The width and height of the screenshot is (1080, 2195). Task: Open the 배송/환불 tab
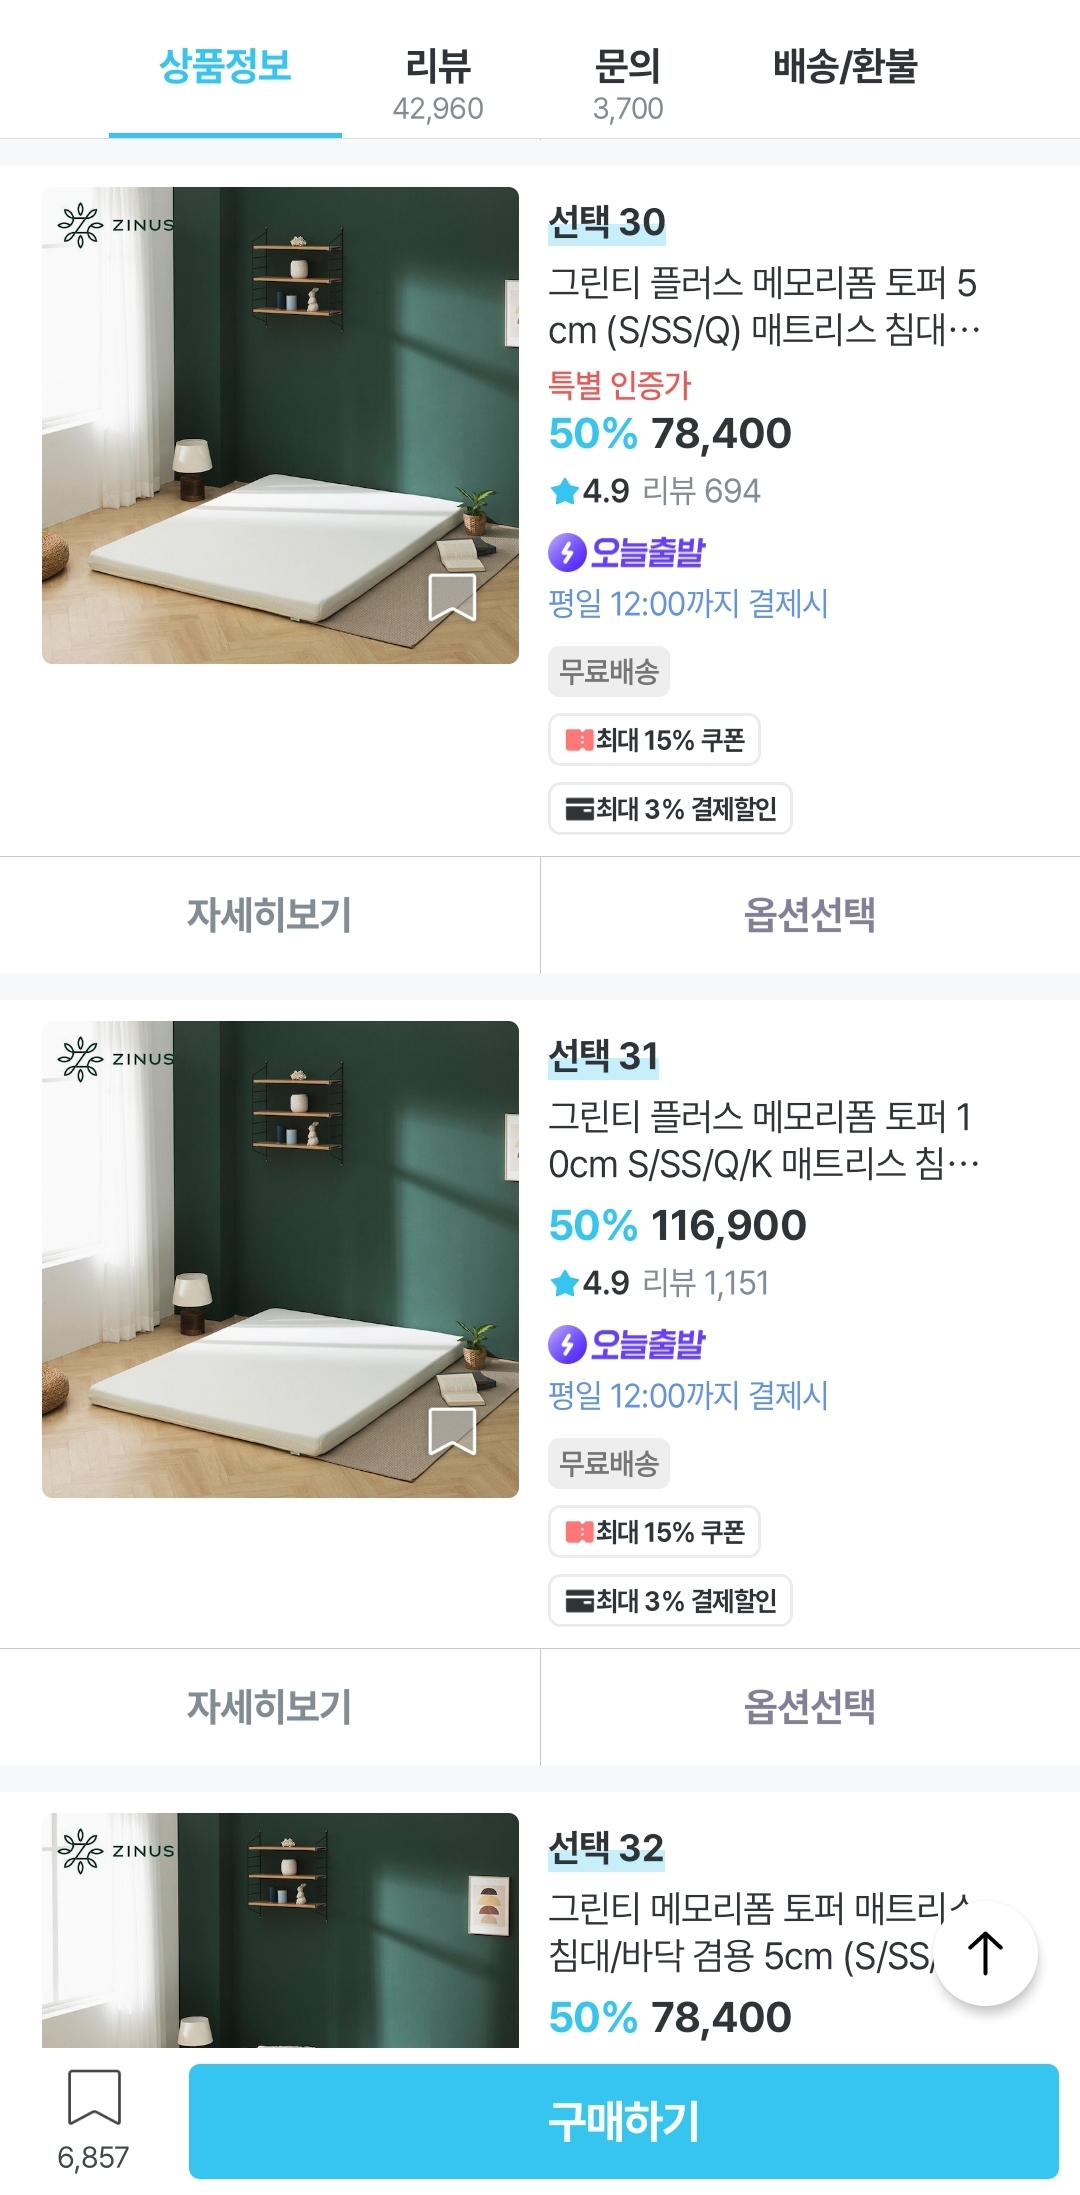click(845, 67)
